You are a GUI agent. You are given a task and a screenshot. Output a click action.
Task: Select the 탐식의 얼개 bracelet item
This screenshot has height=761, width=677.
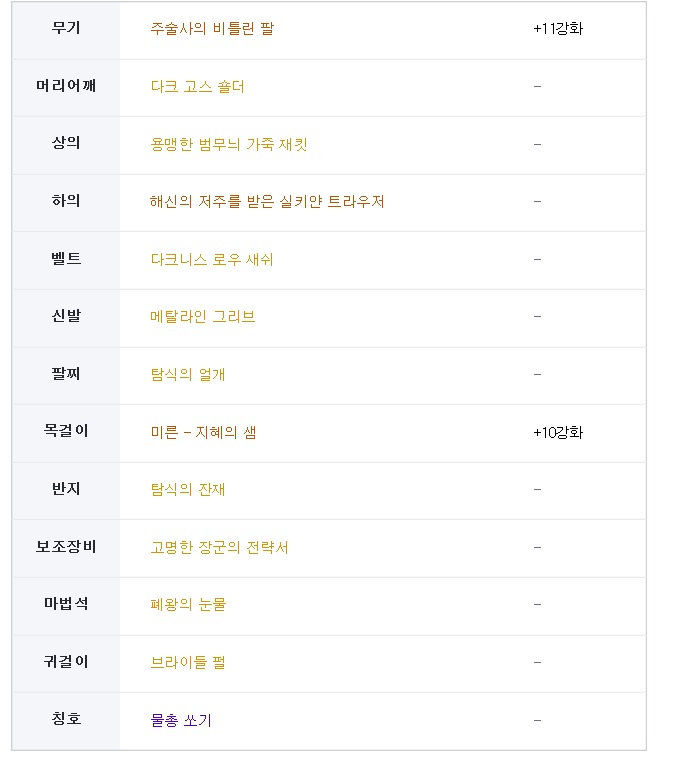coord(188,375)
